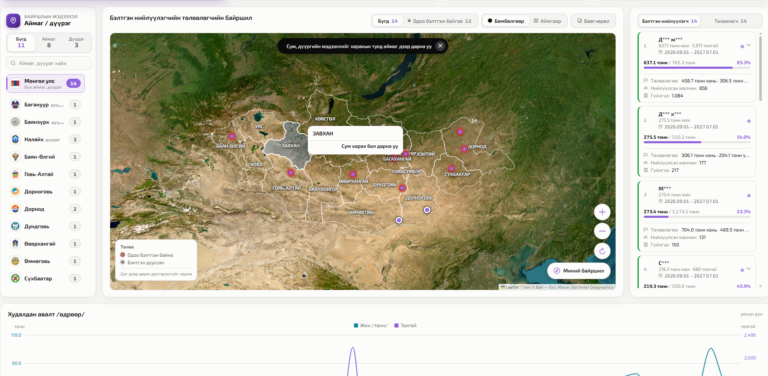This screenshot has height=376, width=768.
Task: Expand the first supplier card chevron
Action: (748, 45)
